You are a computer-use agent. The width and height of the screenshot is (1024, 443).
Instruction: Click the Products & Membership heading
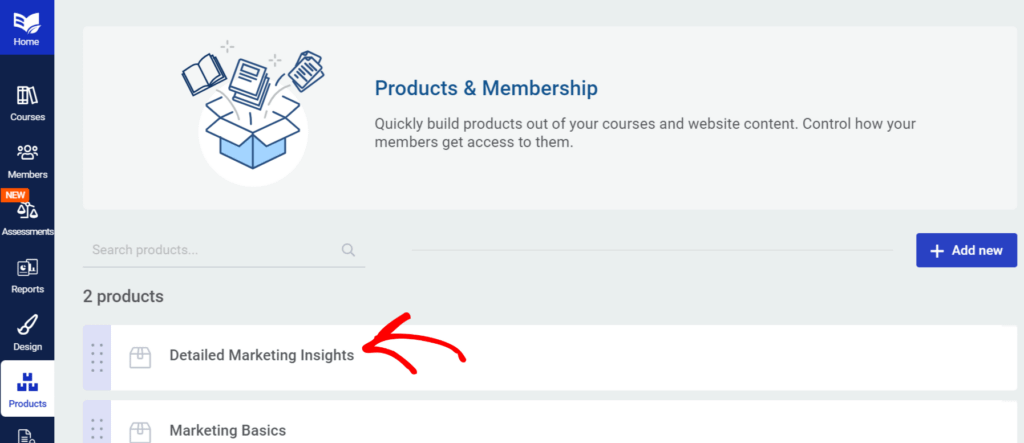(486, 88)
